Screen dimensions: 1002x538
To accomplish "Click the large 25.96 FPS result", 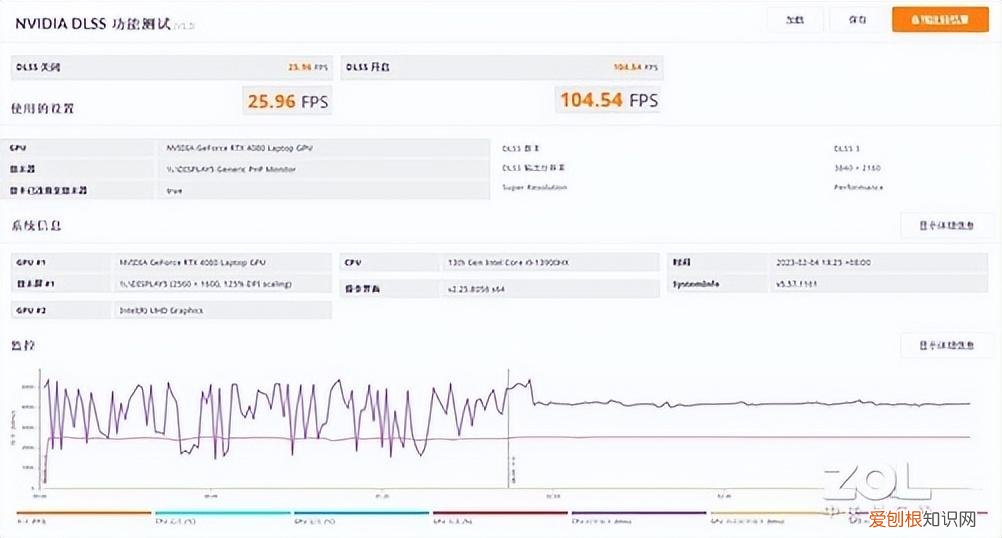I will pyautogui.click(x=287, y=101).
